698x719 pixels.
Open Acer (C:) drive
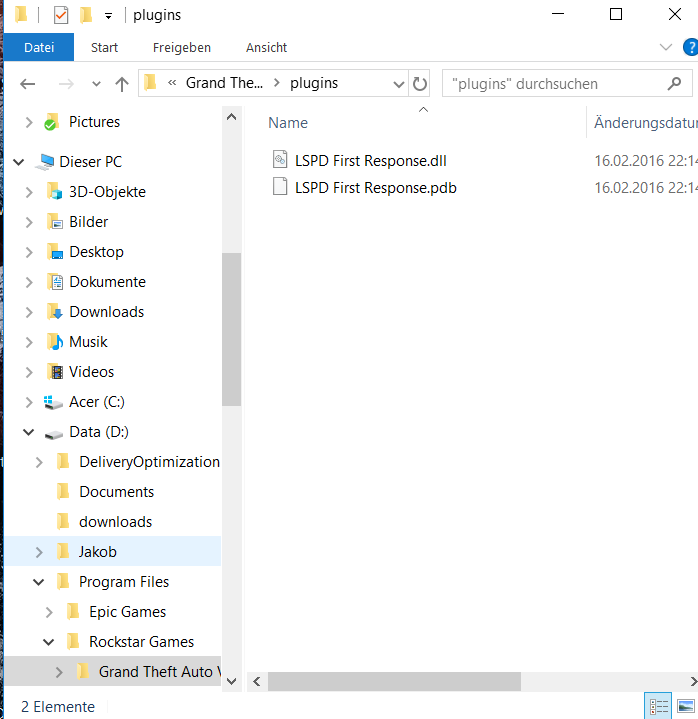(97, 402)
